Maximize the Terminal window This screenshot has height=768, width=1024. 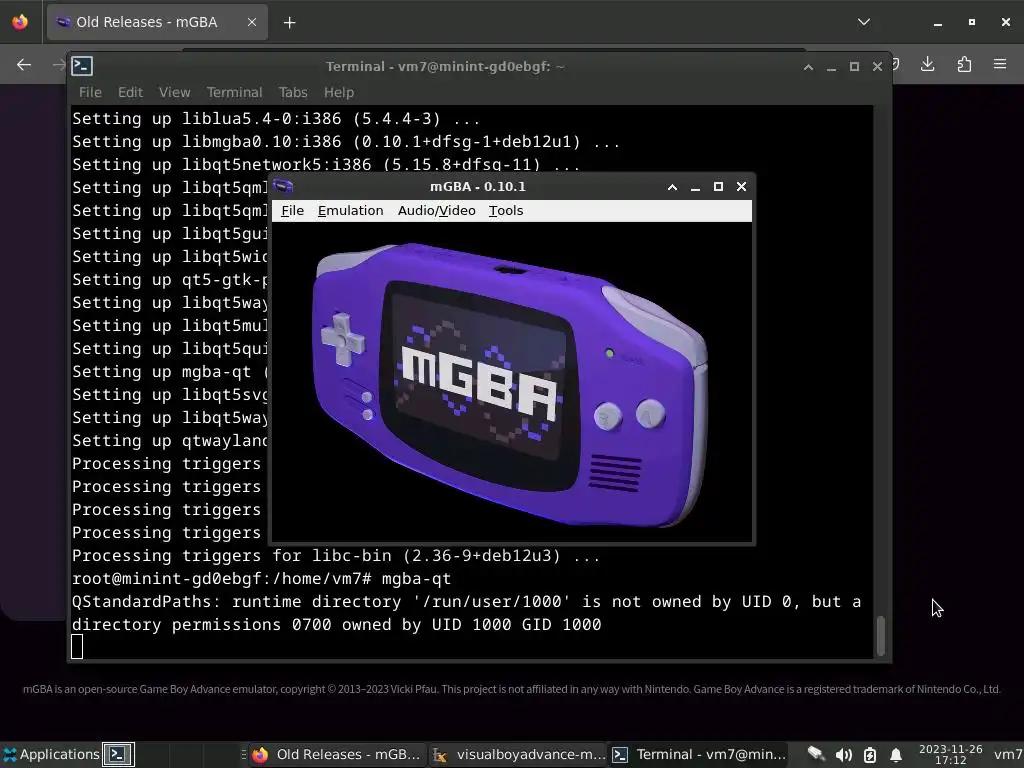coord(854,67)
